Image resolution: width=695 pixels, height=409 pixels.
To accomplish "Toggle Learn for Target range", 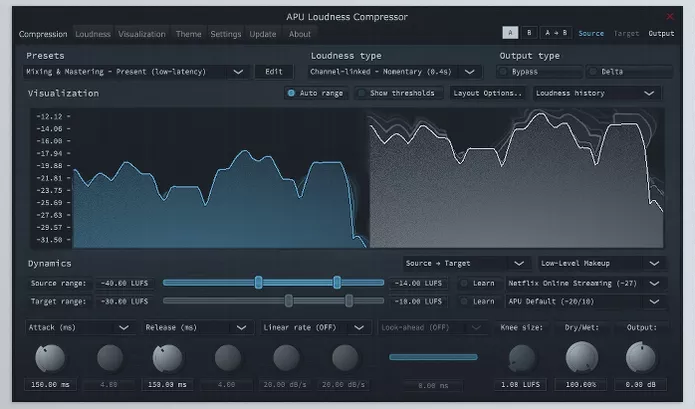I will (479, 301).
